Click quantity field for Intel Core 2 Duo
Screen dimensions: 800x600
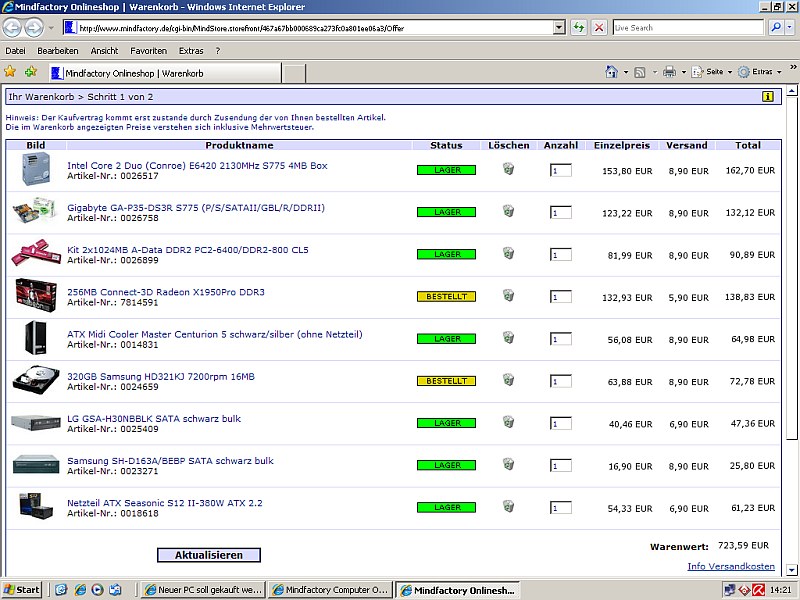pos(561,170)
